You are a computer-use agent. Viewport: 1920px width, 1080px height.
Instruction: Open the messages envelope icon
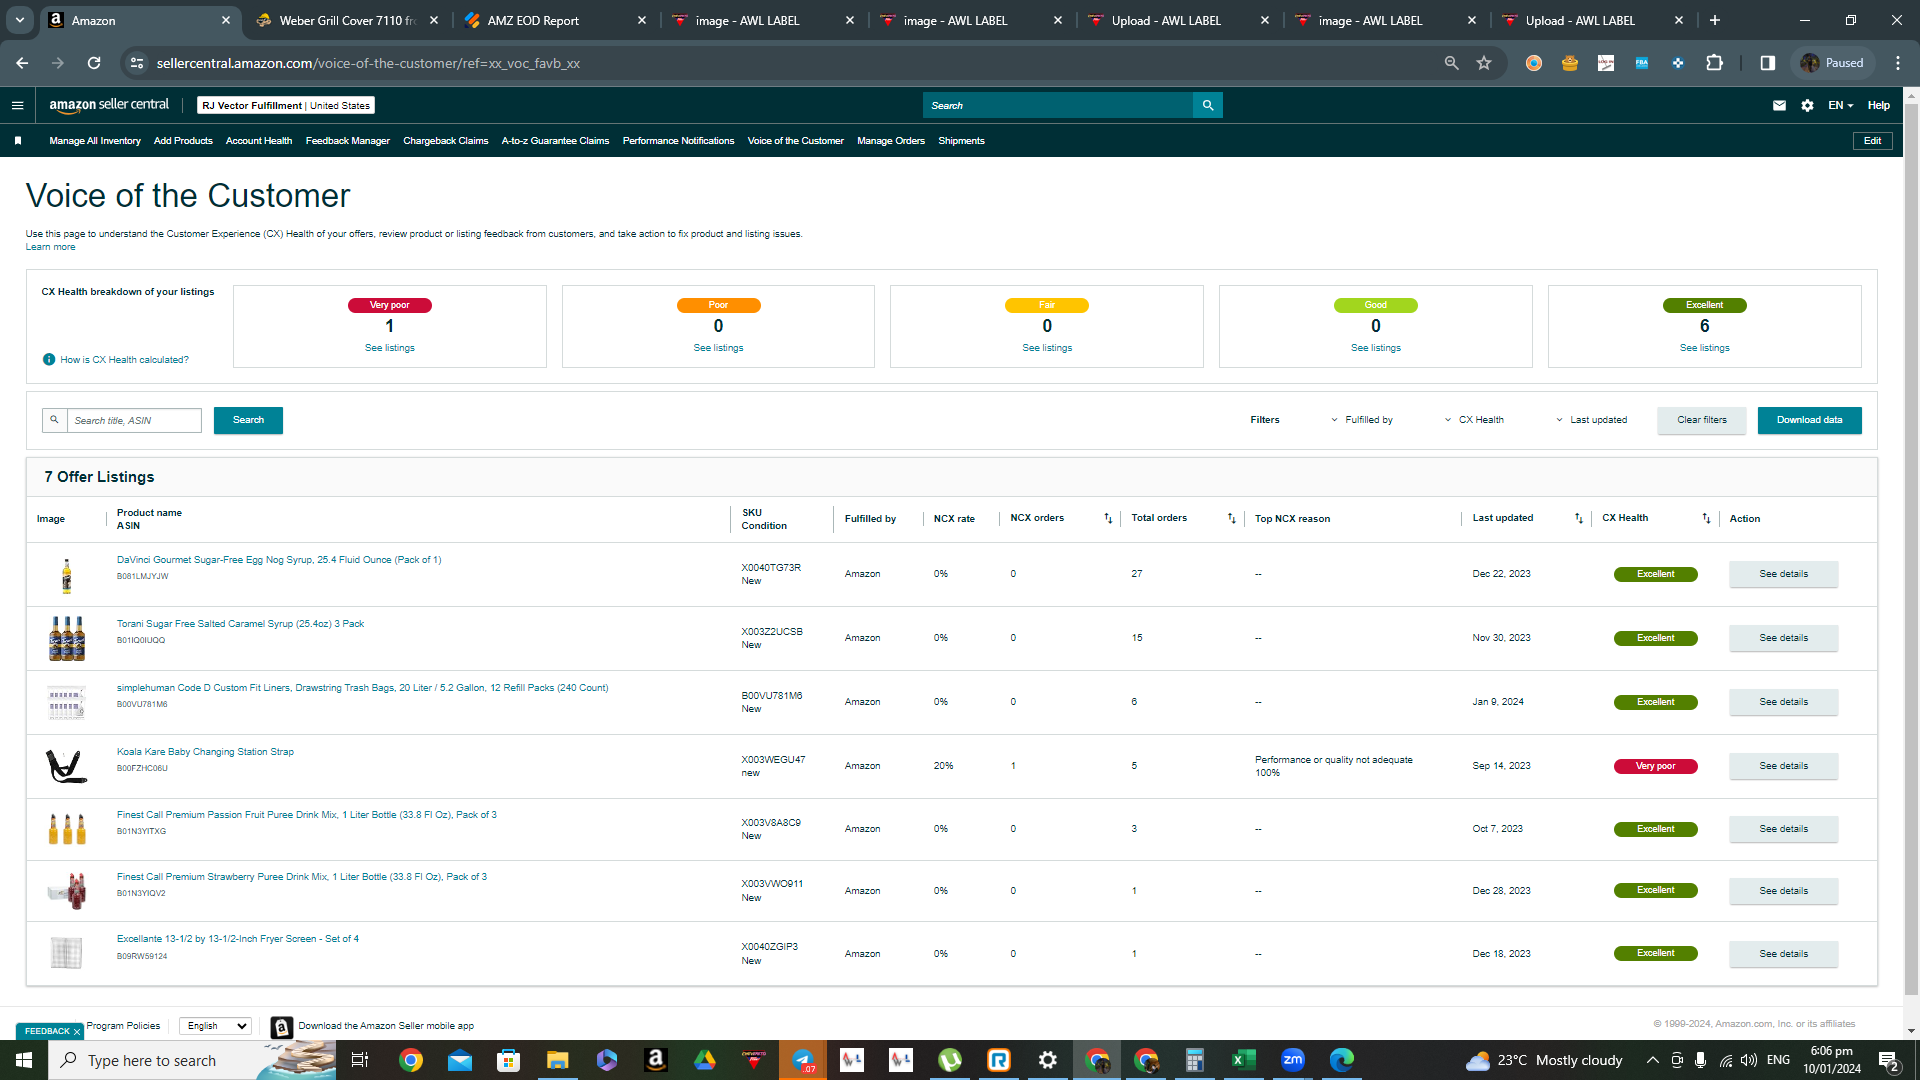pyautogui.click(x=1779, y=105)
